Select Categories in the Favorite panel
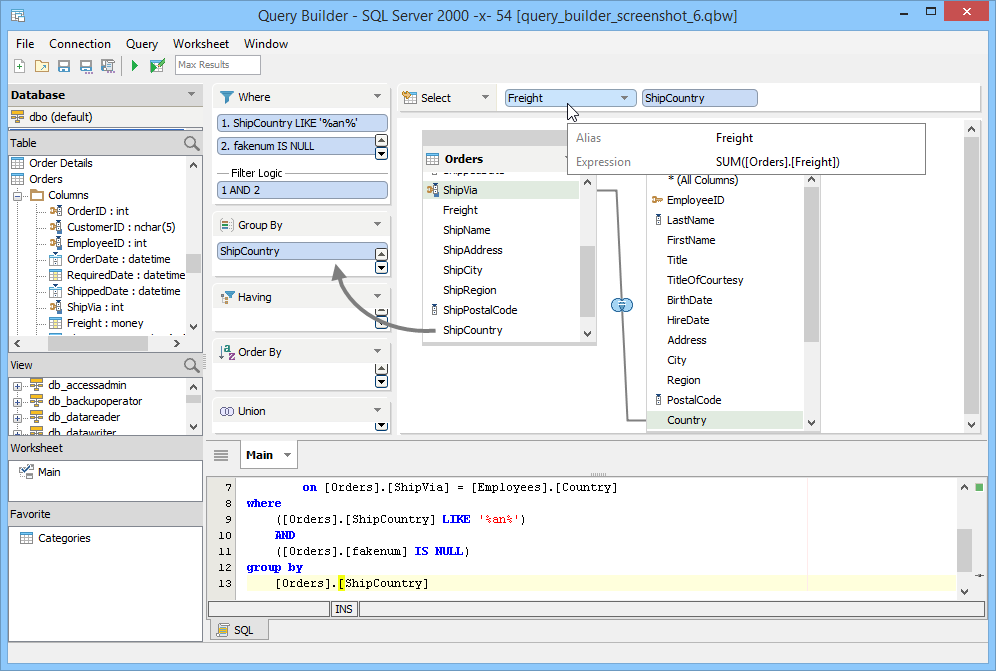This screenshot has height=671, width=996. [x=64, y=538]
